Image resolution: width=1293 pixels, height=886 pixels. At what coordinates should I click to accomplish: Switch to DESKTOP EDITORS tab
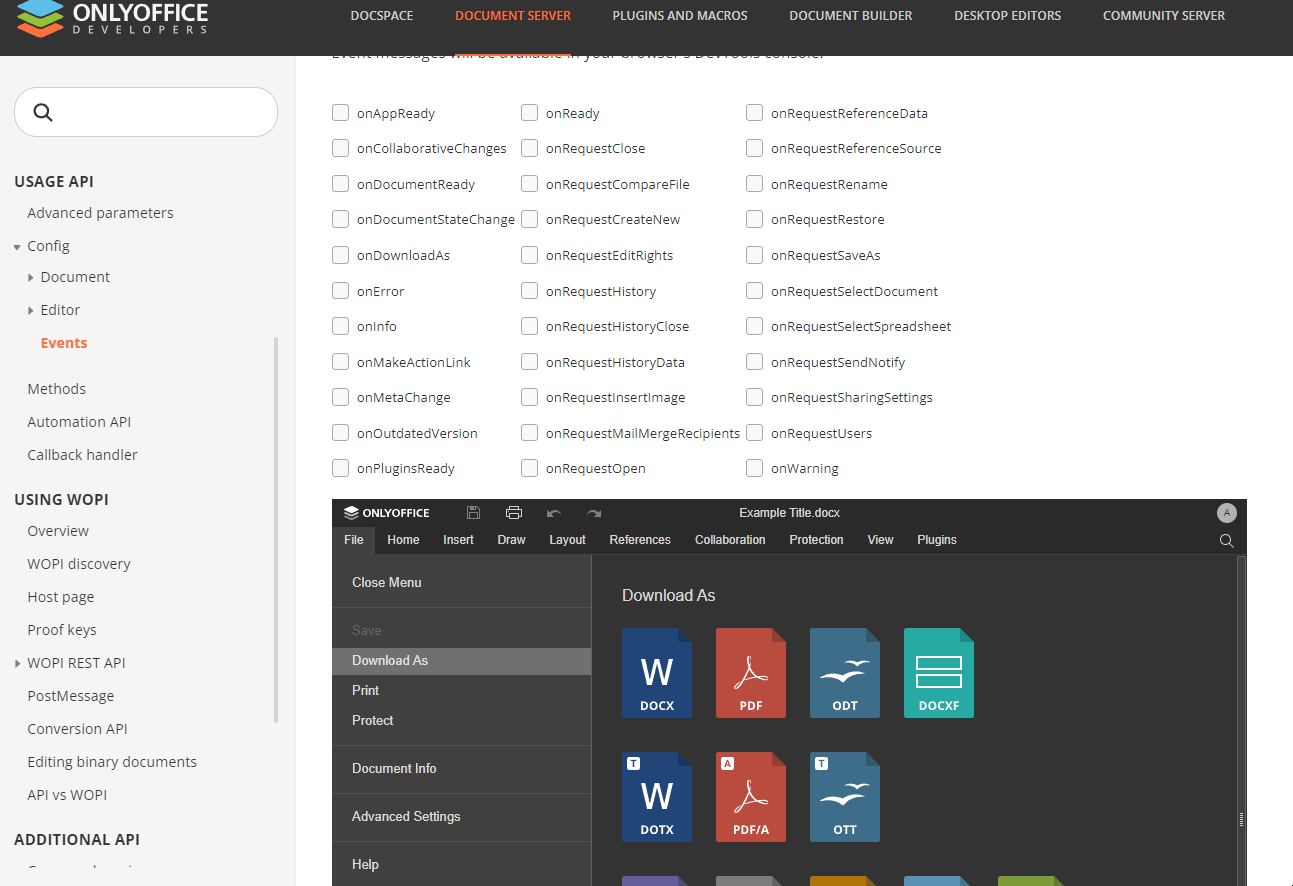(1008, 15)
